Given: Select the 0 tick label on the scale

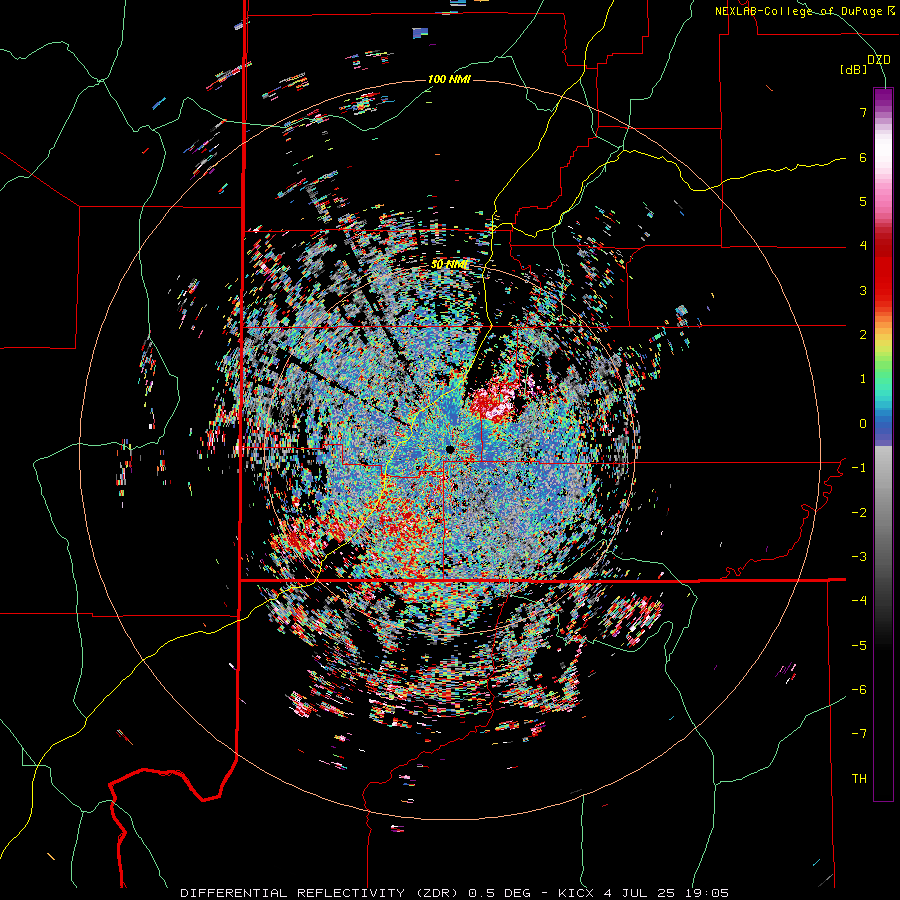Looking at the screenshot, I should tap(863, 424).
